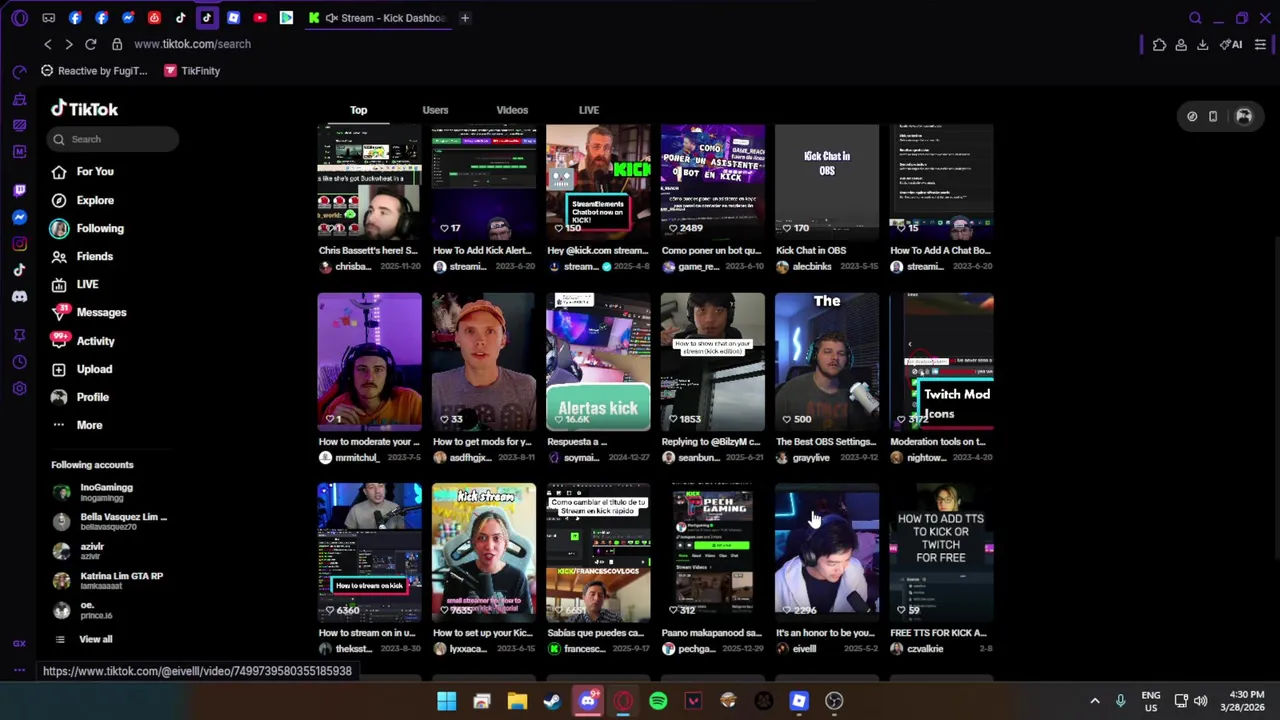Open the TikFinity bookmark
Image resolution: width=1280 pixels, height=720 pixels.
coord(192,71)
